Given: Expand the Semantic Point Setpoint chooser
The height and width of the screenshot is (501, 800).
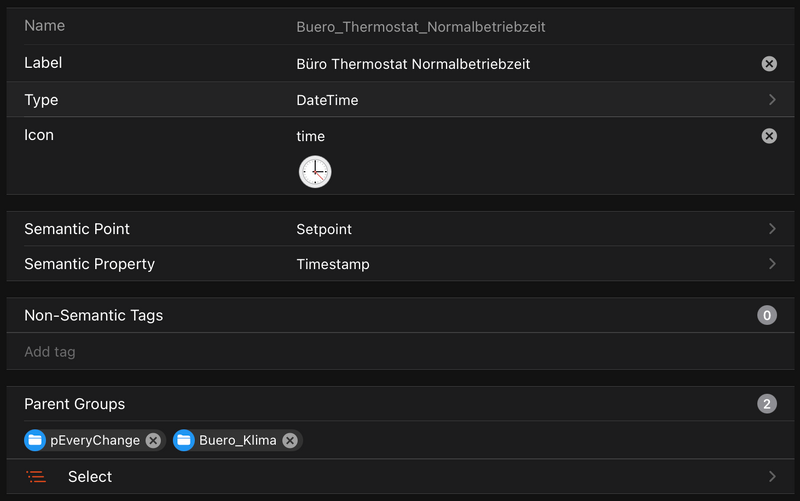Looking at the screenshot, I should (x=772, y=229).
